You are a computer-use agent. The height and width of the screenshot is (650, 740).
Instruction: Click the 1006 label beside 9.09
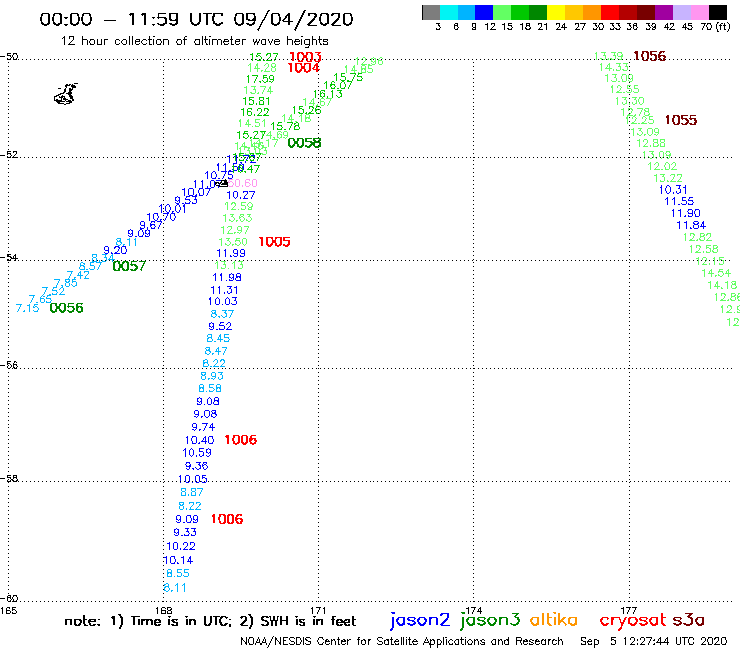point(227,519)
